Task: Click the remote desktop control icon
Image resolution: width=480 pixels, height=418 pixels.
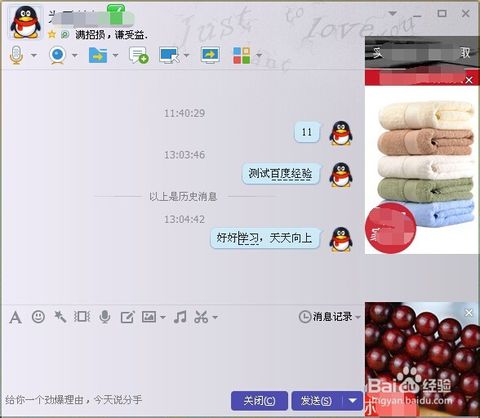Action: pos(170,55)
